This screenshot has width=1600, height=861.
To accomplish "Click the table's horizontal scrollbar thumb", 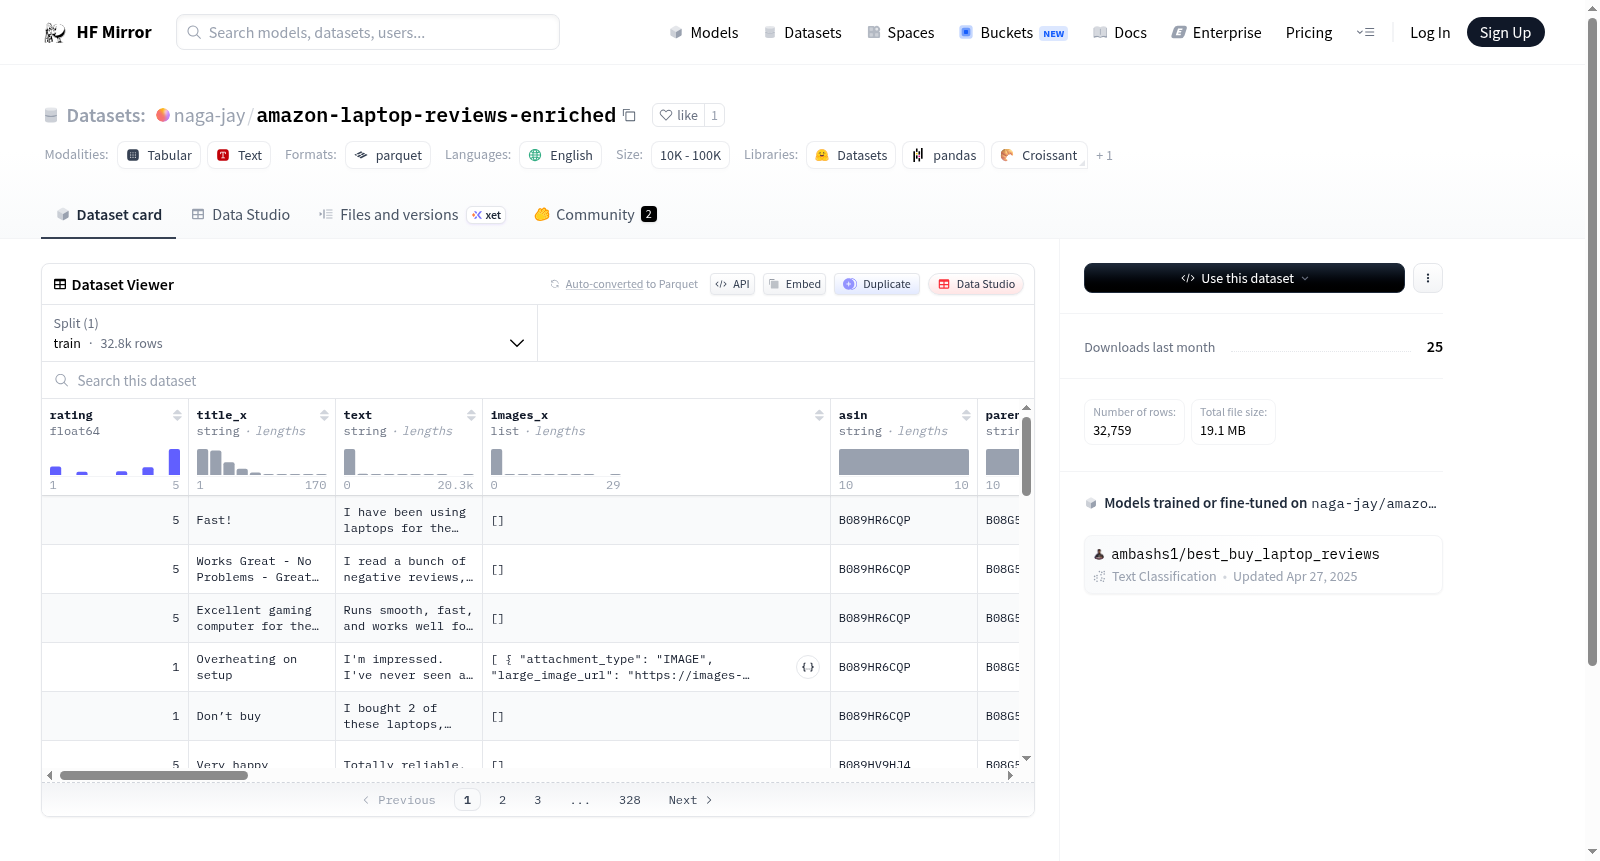I will pos(154,775).
